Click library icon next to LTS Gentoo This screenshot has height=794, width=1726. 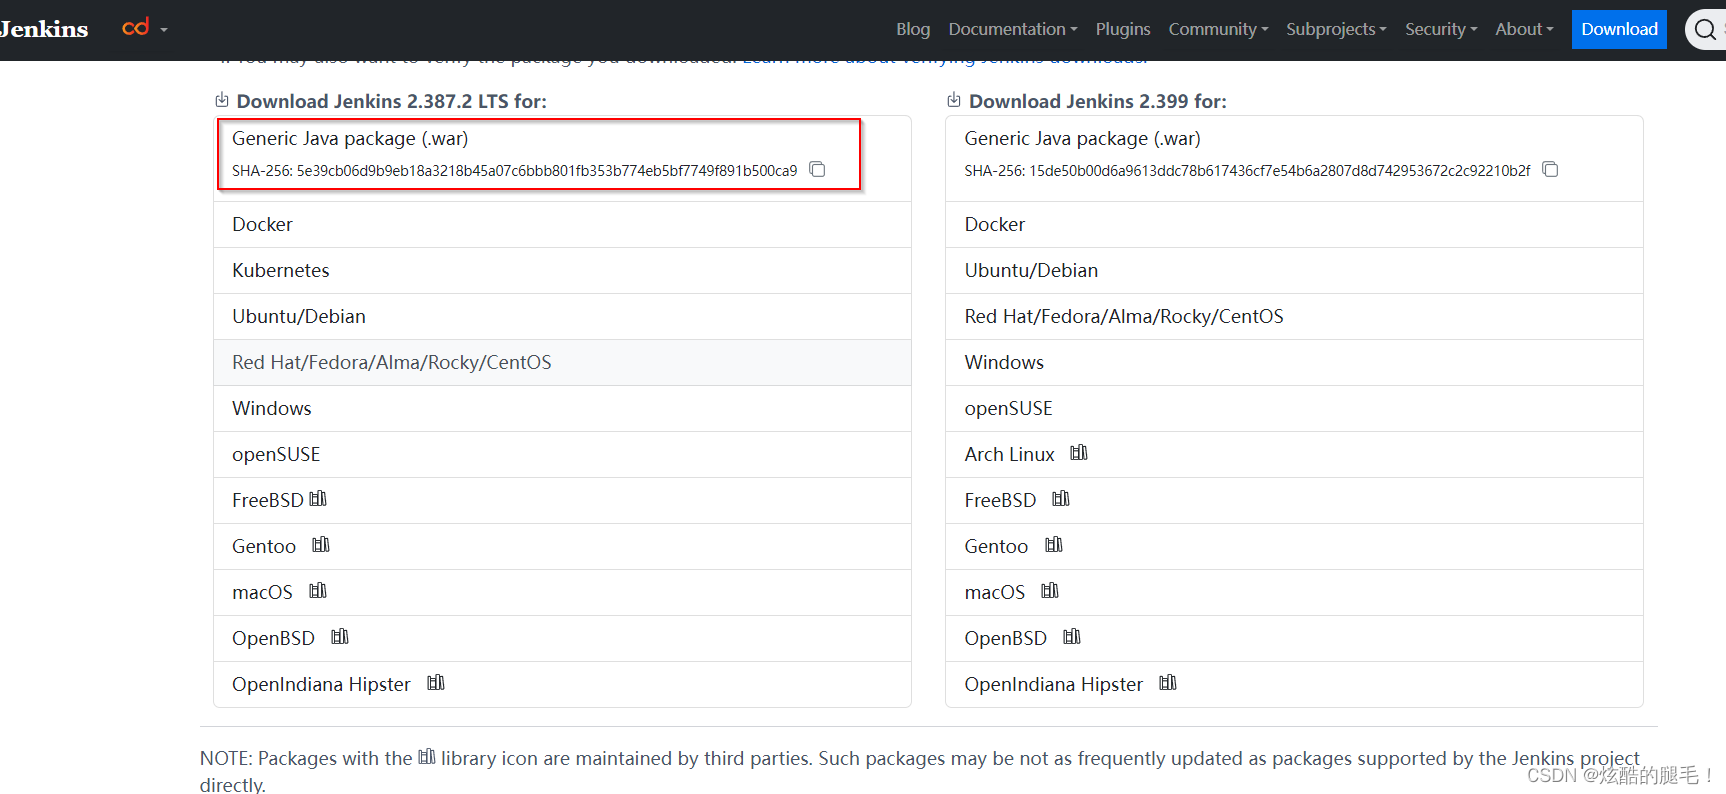click(x=321, y=544)
